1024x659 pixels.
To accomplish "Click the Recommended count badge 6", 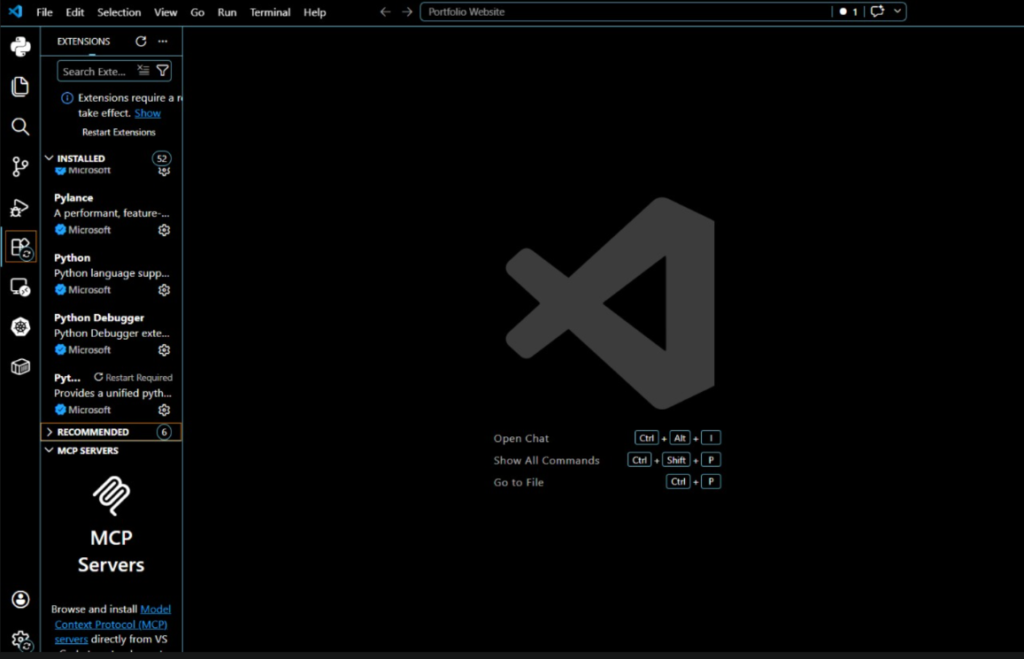I will [164, 432].
